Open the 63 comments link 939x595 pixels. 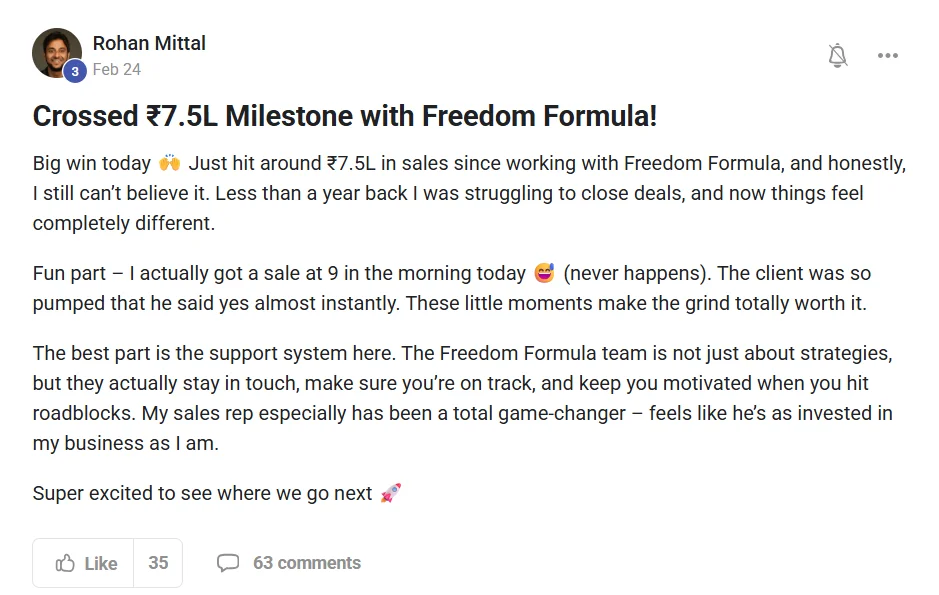coord(306,563)
